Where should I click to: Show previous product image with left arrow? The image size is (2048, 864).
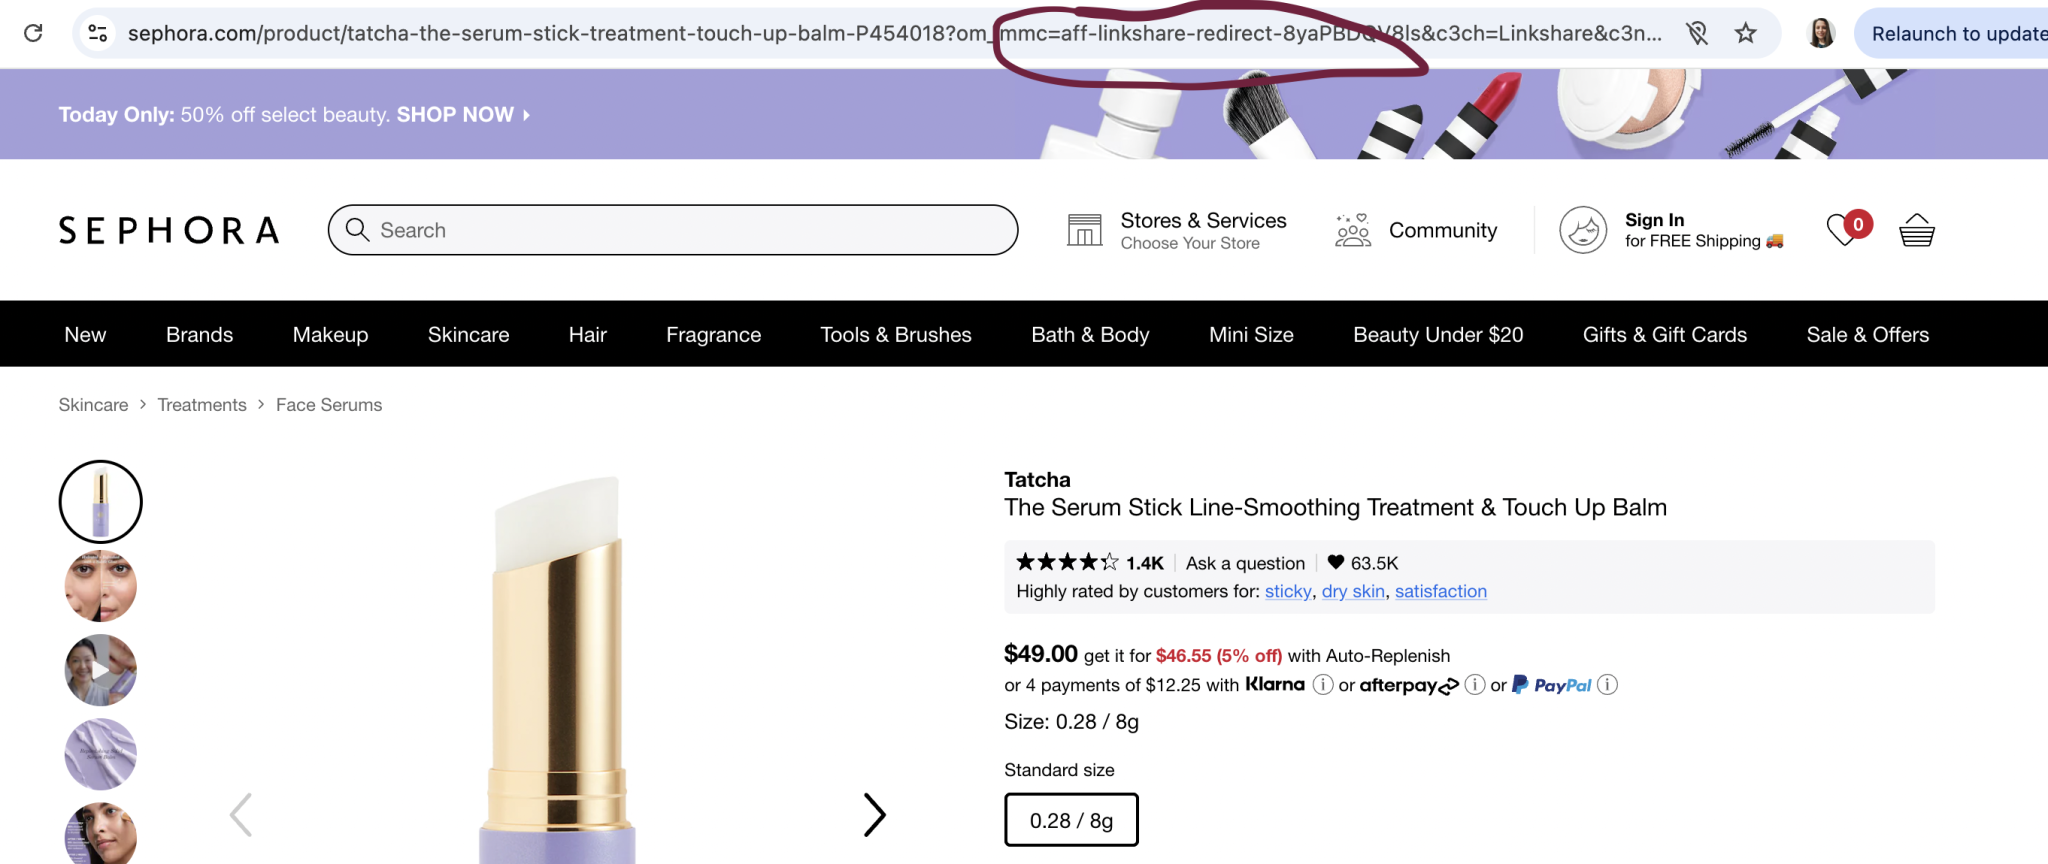pos(241,815)
